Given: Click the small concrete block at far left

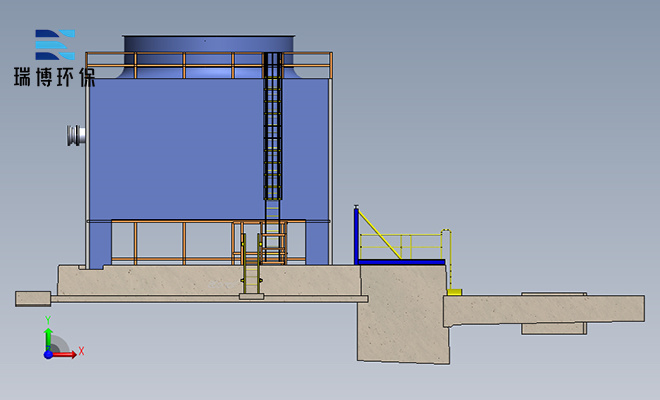Looking at the screenshot, I should [33, 297].
